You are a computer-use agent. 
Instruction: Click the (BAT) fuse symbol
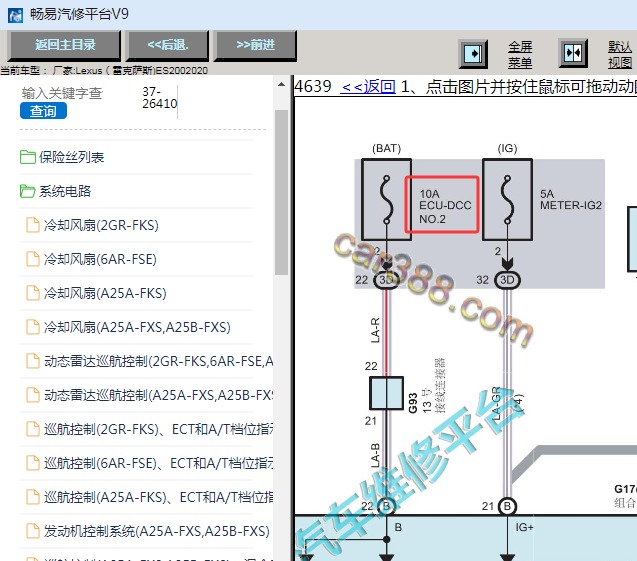pyautogui.click(x=386, y=199)
